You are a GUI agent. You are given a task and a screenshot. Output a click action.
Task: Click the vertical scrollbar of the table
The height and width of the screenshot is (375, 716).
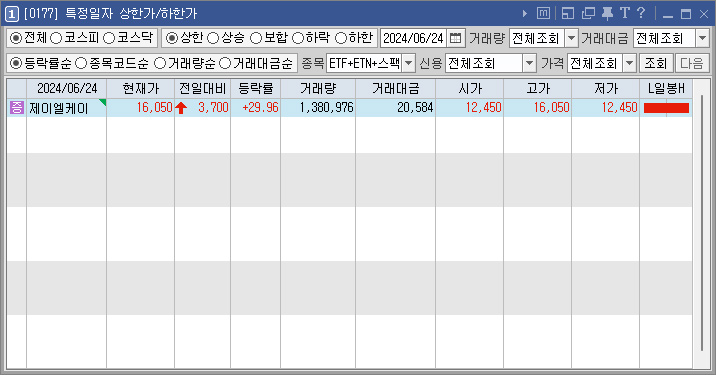tap(702, 224)
